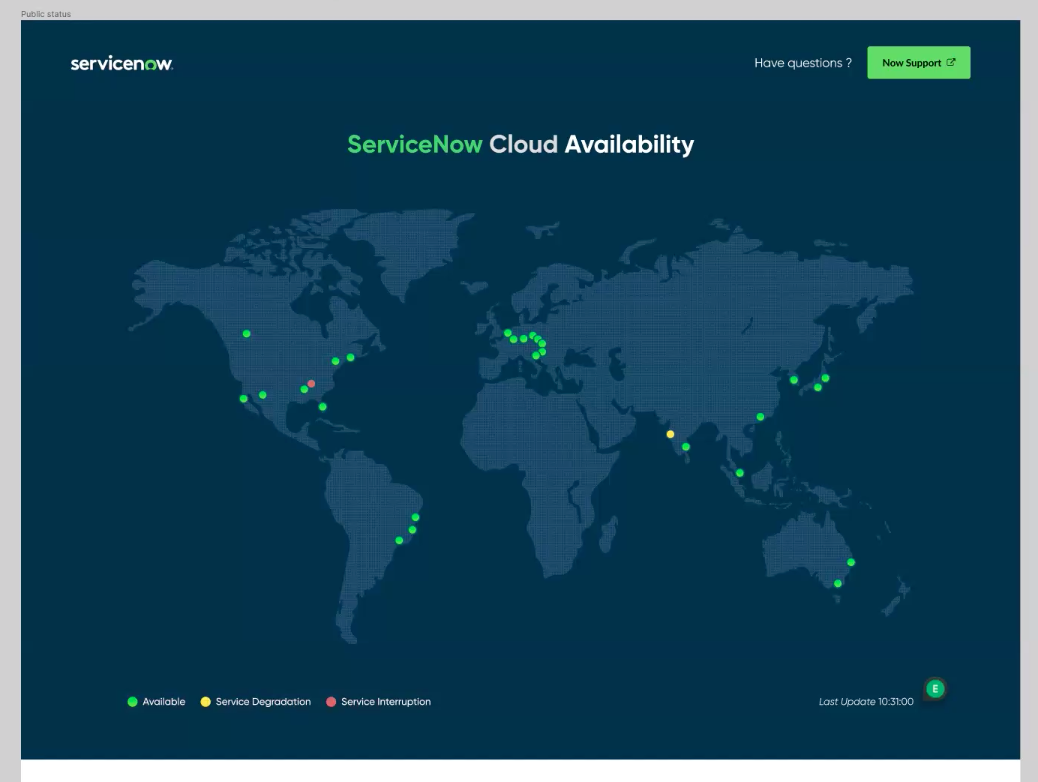The width and height of the screenshot is (1038, 782).
Task: Select the eastern green dot in Japan
Action: 825,378
